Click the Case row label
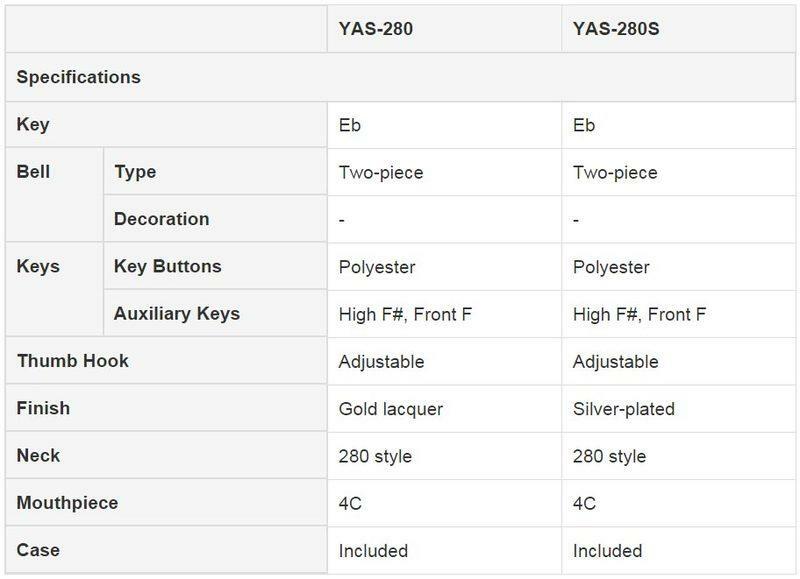800x579 pixels. point(38,550)
